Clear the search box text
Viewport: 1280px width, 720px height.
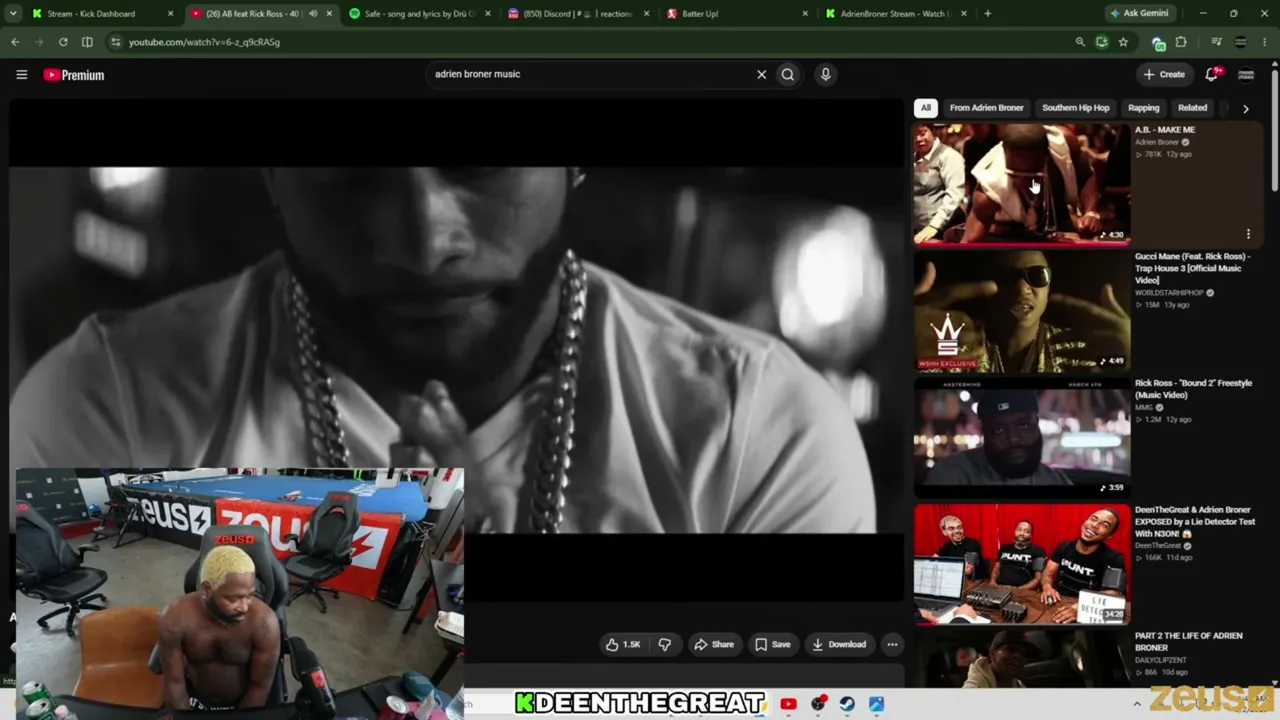point(761,74)
